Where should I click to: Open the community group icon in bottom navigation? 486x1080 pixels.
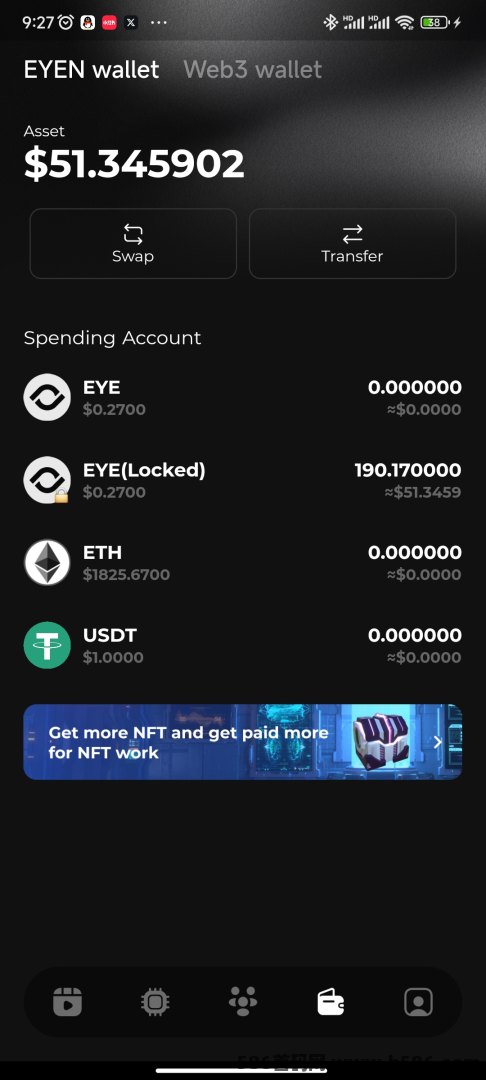pos(243,1001)
